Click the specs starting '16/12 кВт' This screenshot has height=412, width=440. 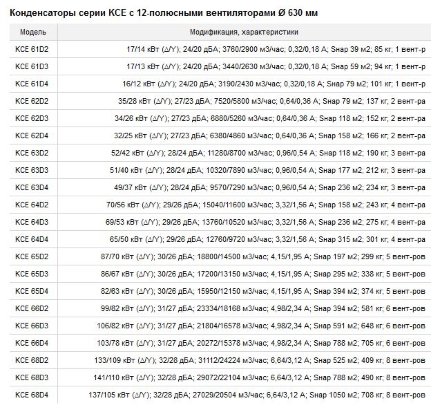[274, 84]
